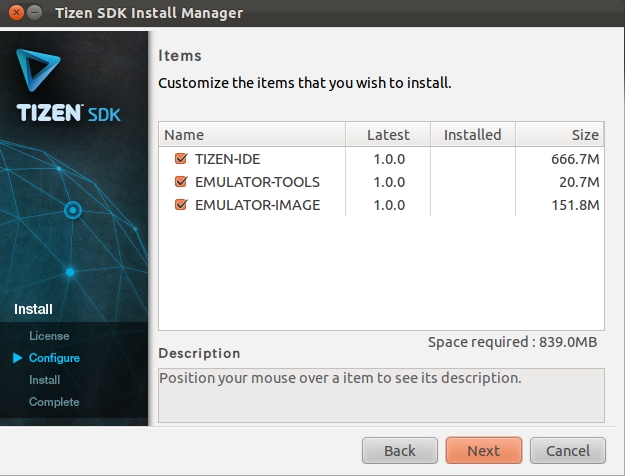Click the Items heading
This screenshot has height=476, width=625.
tap(180, 55)
